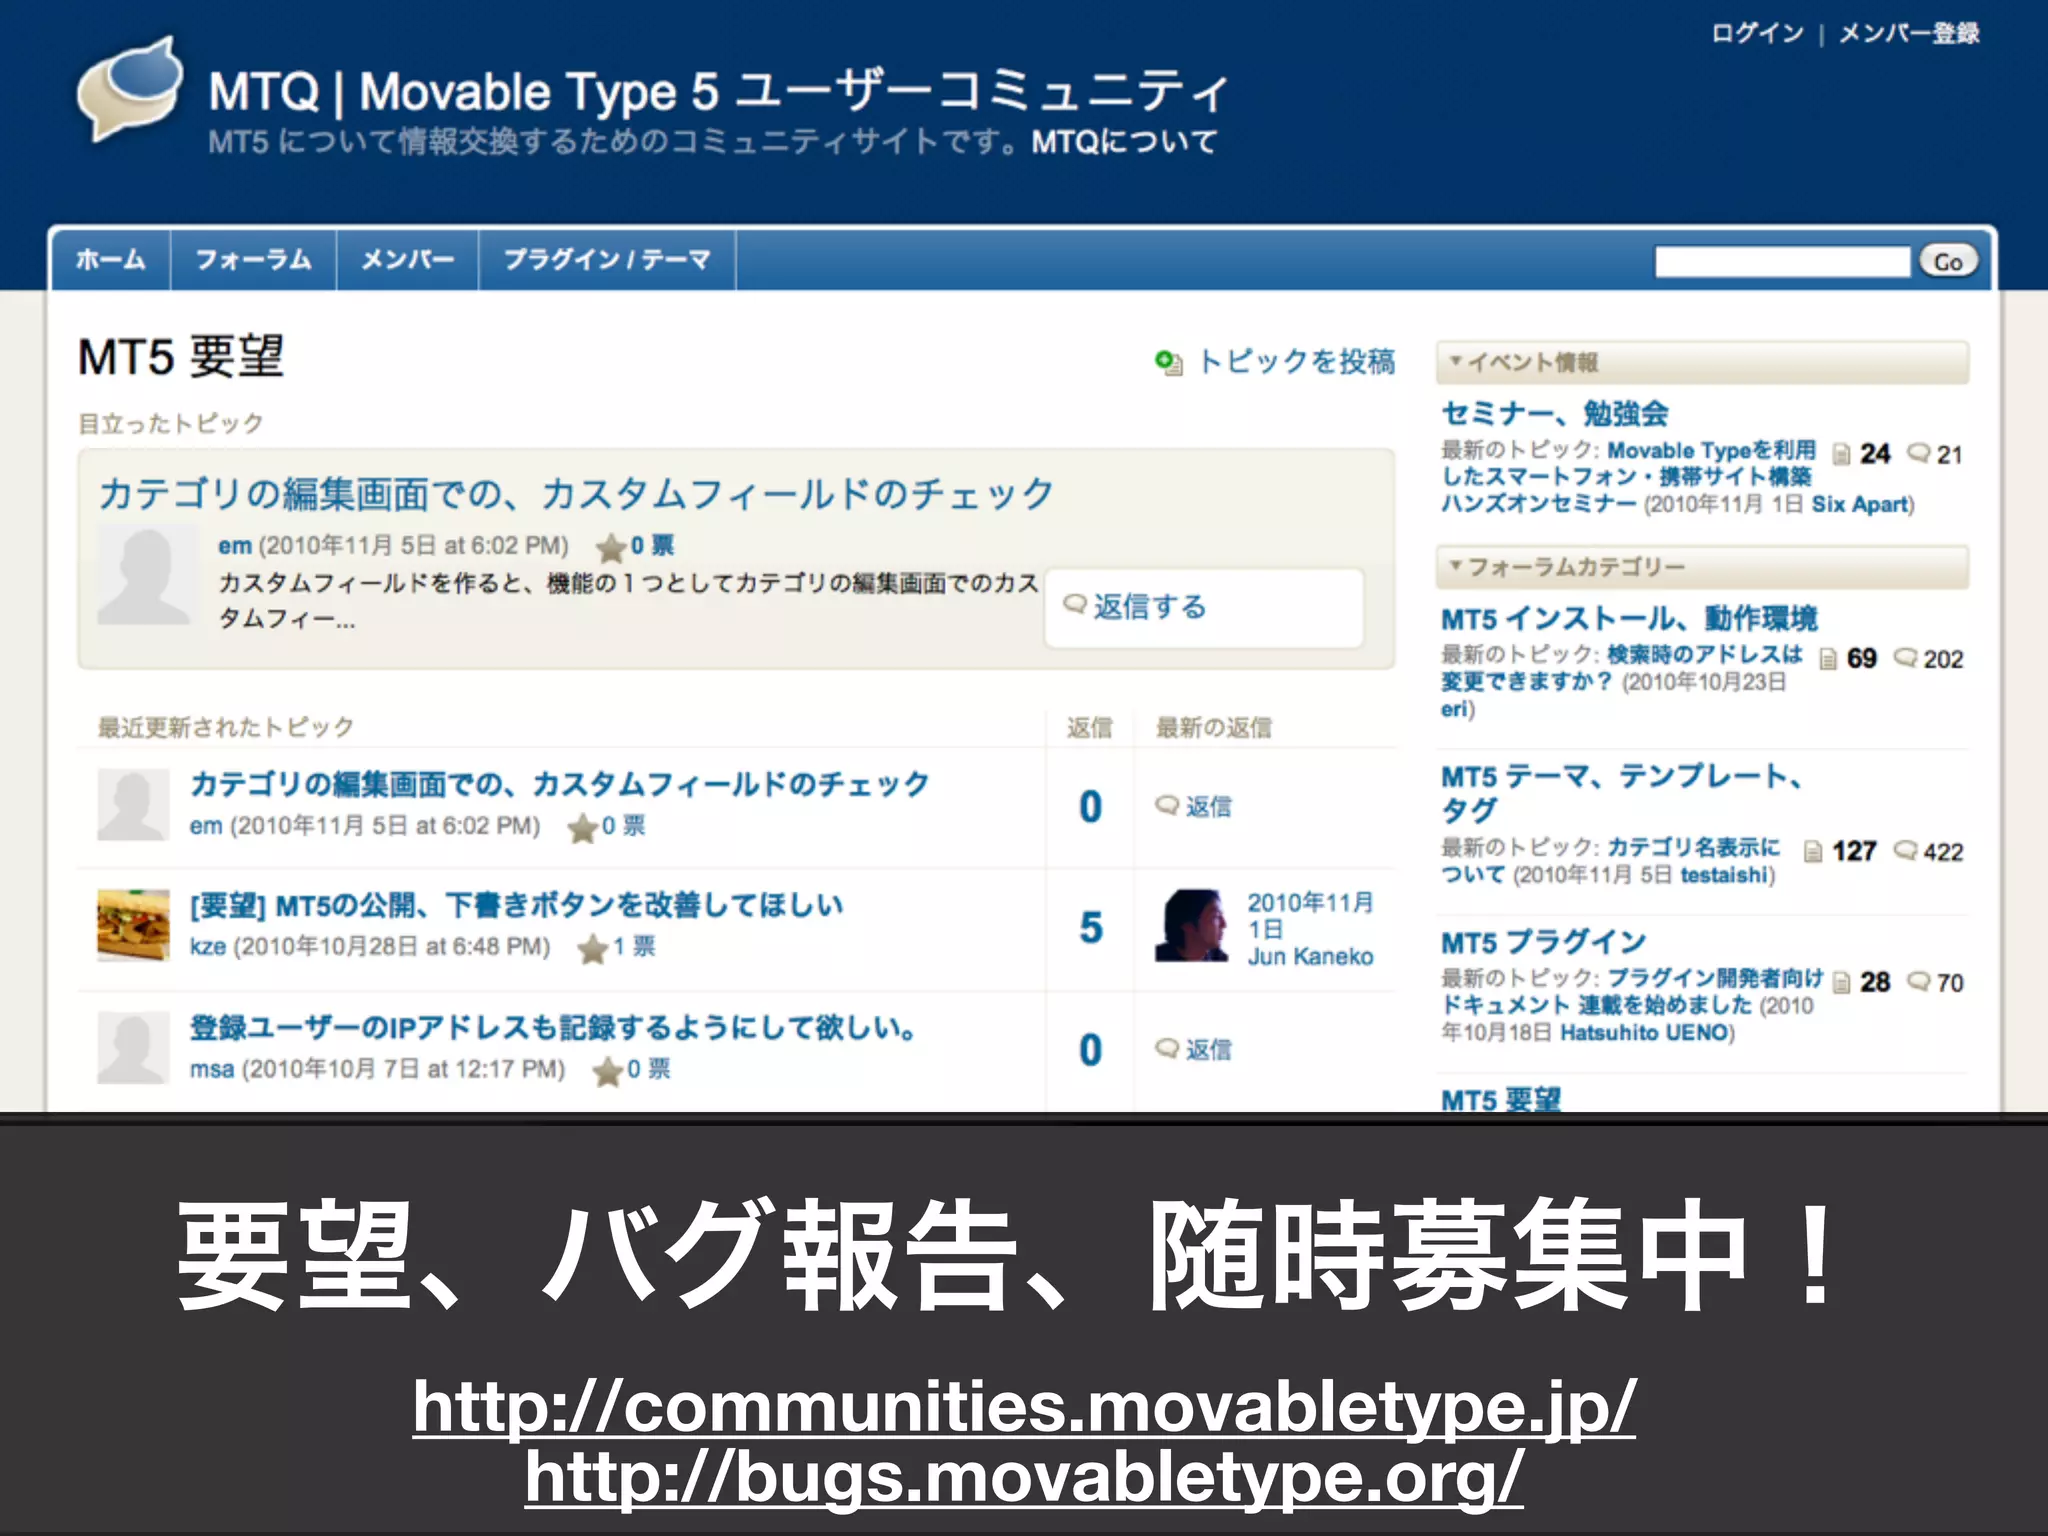
Task: Open http://communities.movabletype.jp/ link
Action: point(1024,1407)
